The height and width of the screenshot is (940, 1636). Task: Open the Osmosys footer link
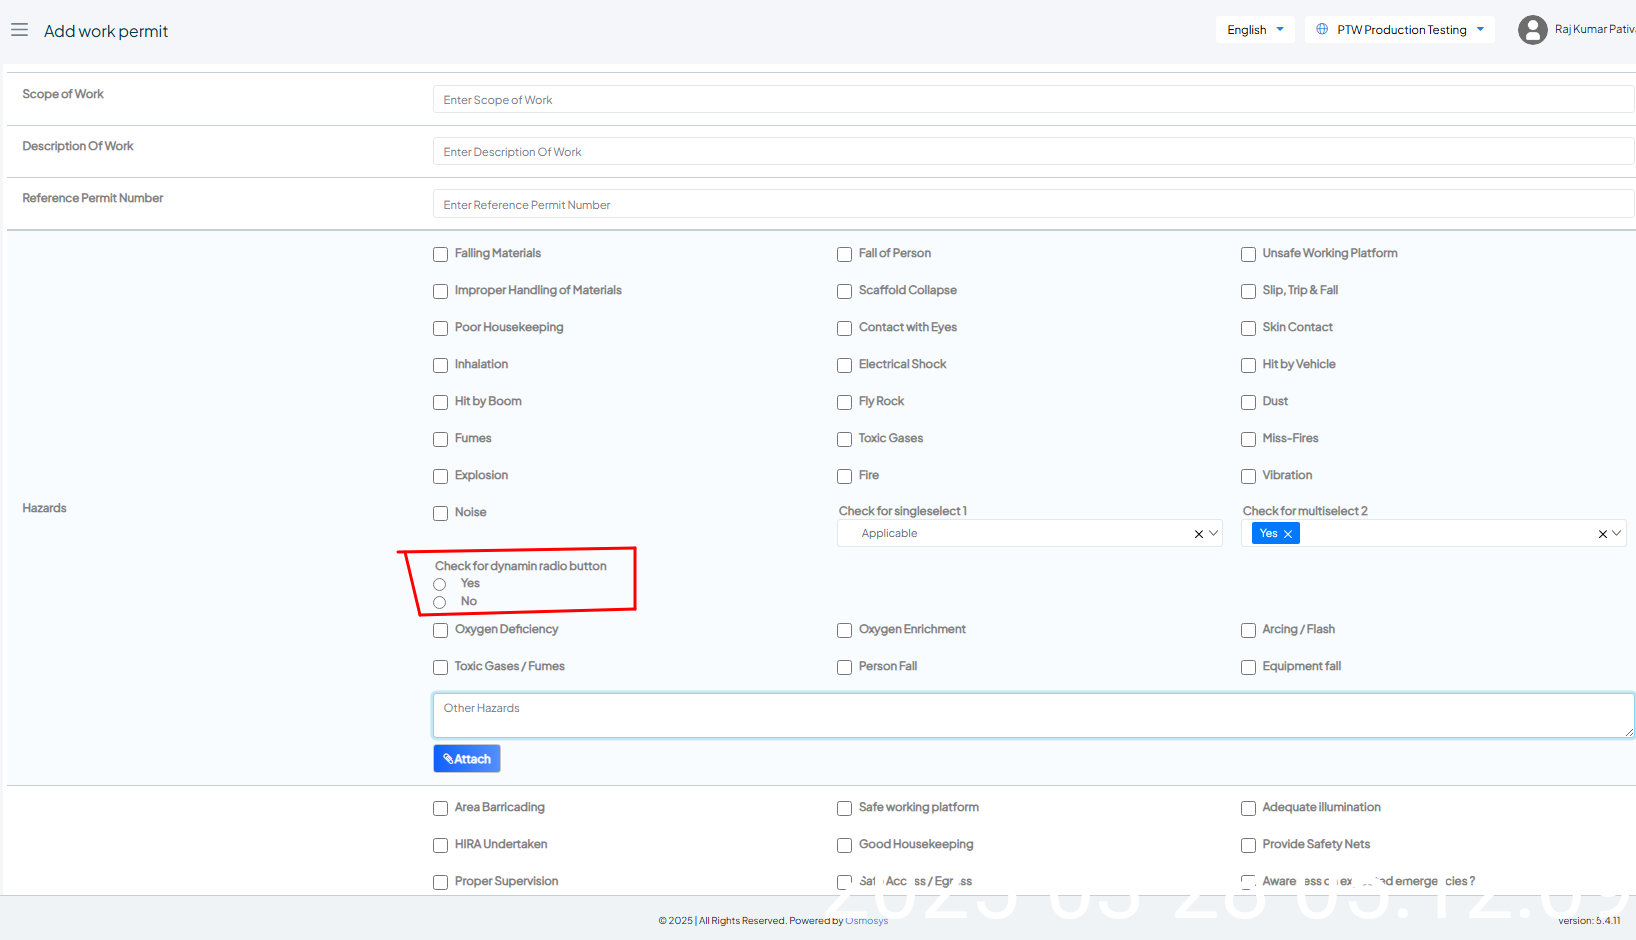866,921
